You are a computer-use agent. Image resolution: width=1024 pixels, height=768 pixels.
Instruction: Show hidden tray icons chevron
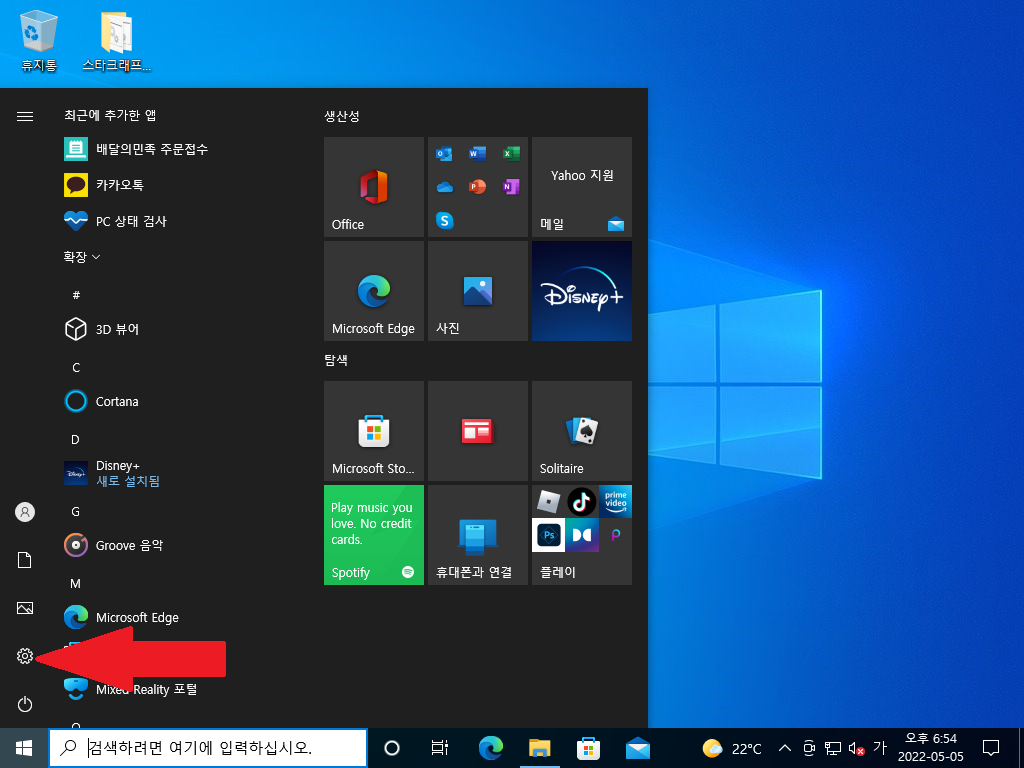click(786, 748)
